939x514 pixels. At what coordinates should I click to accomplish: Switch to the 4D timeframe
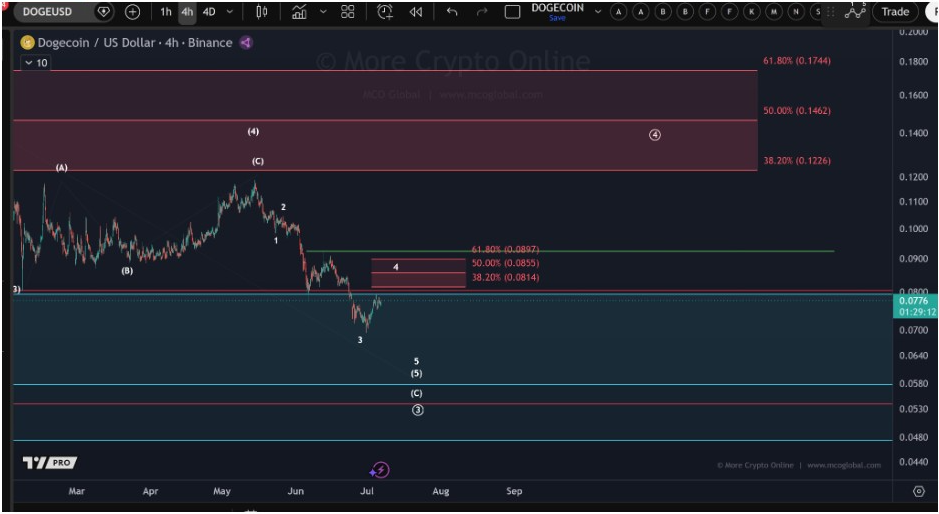(209, 11)
